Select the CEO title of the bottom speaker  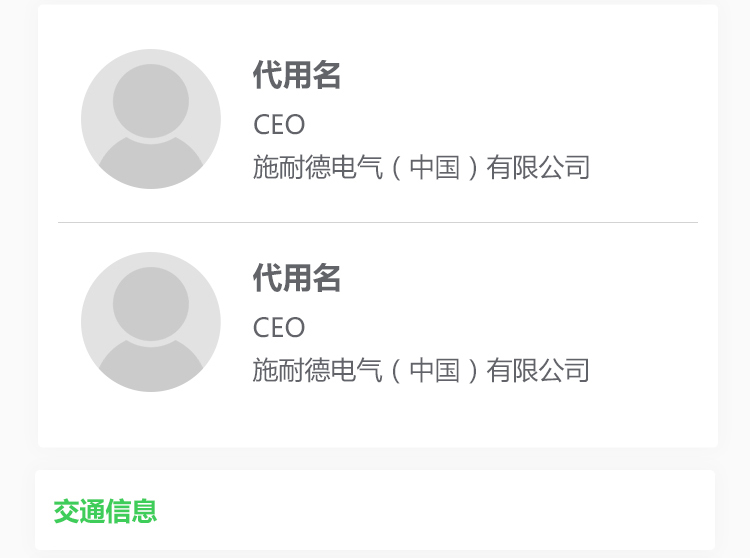coord(279,328)
